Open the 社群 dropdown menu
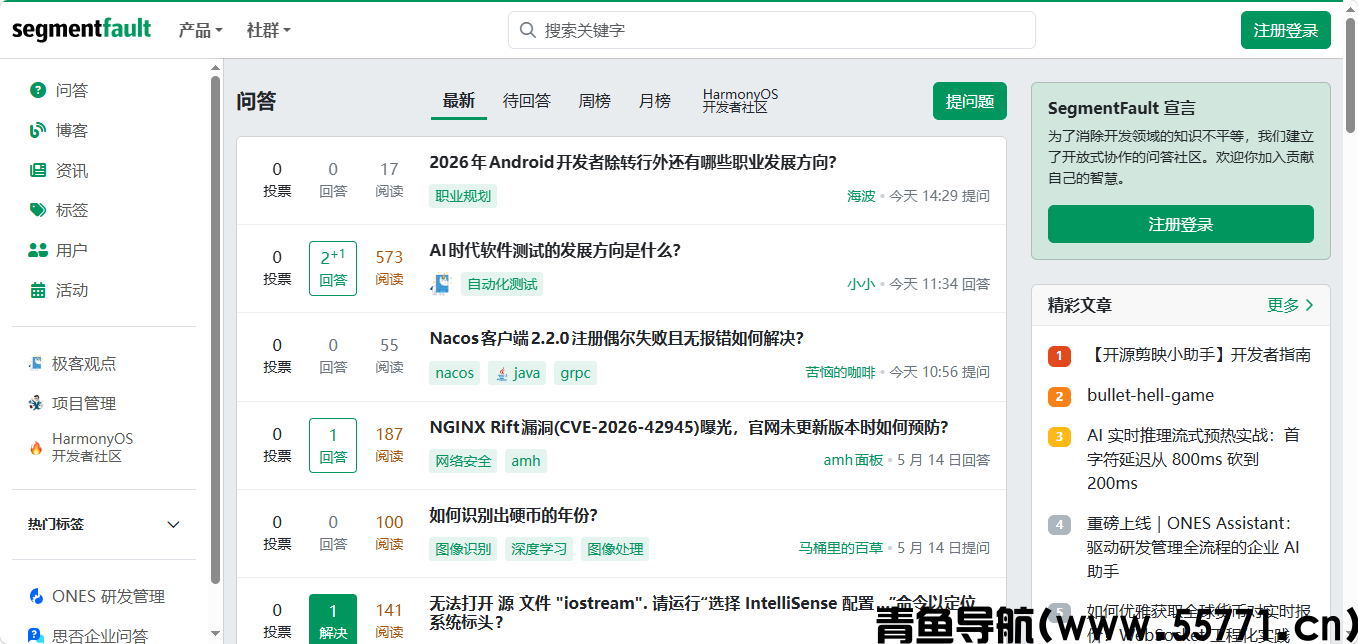Image resolution: width=1358 pixels, height=644 pixels. point(268,30)
